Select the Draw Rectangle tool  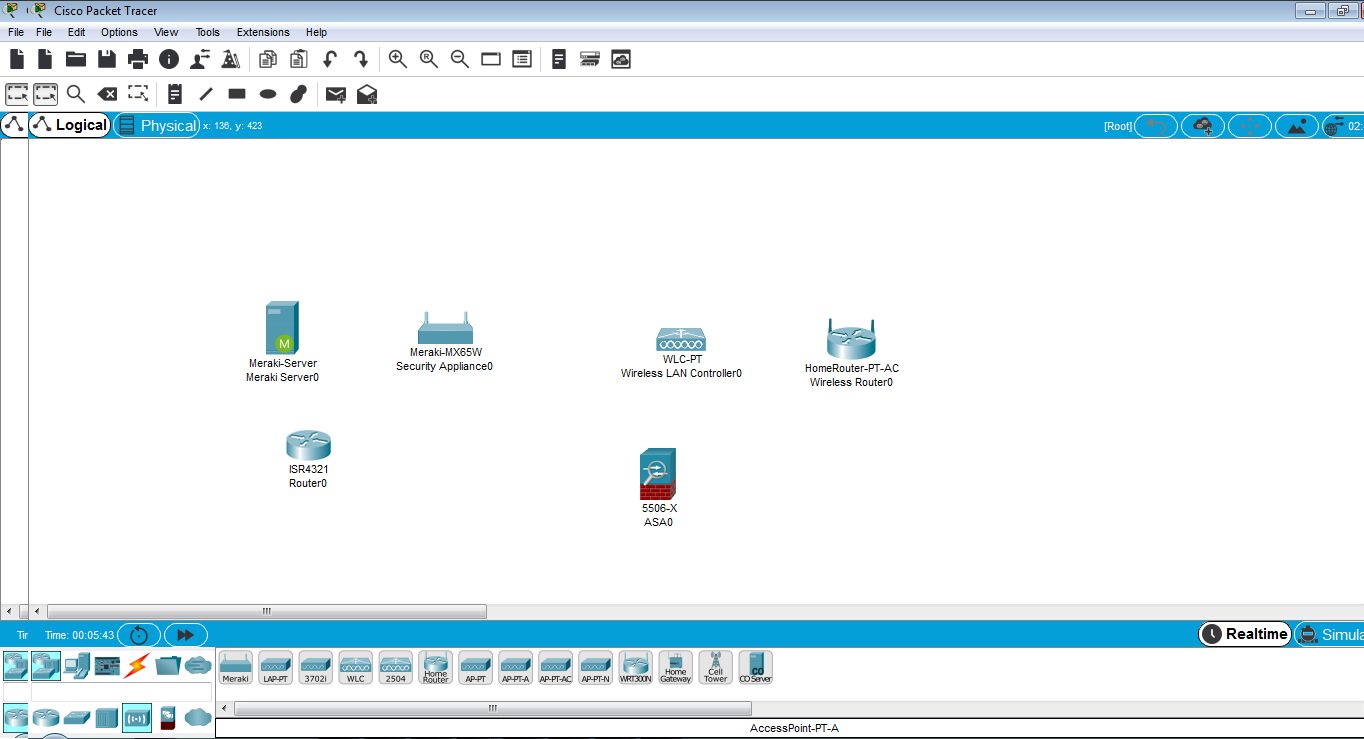[x=236, y=94]
